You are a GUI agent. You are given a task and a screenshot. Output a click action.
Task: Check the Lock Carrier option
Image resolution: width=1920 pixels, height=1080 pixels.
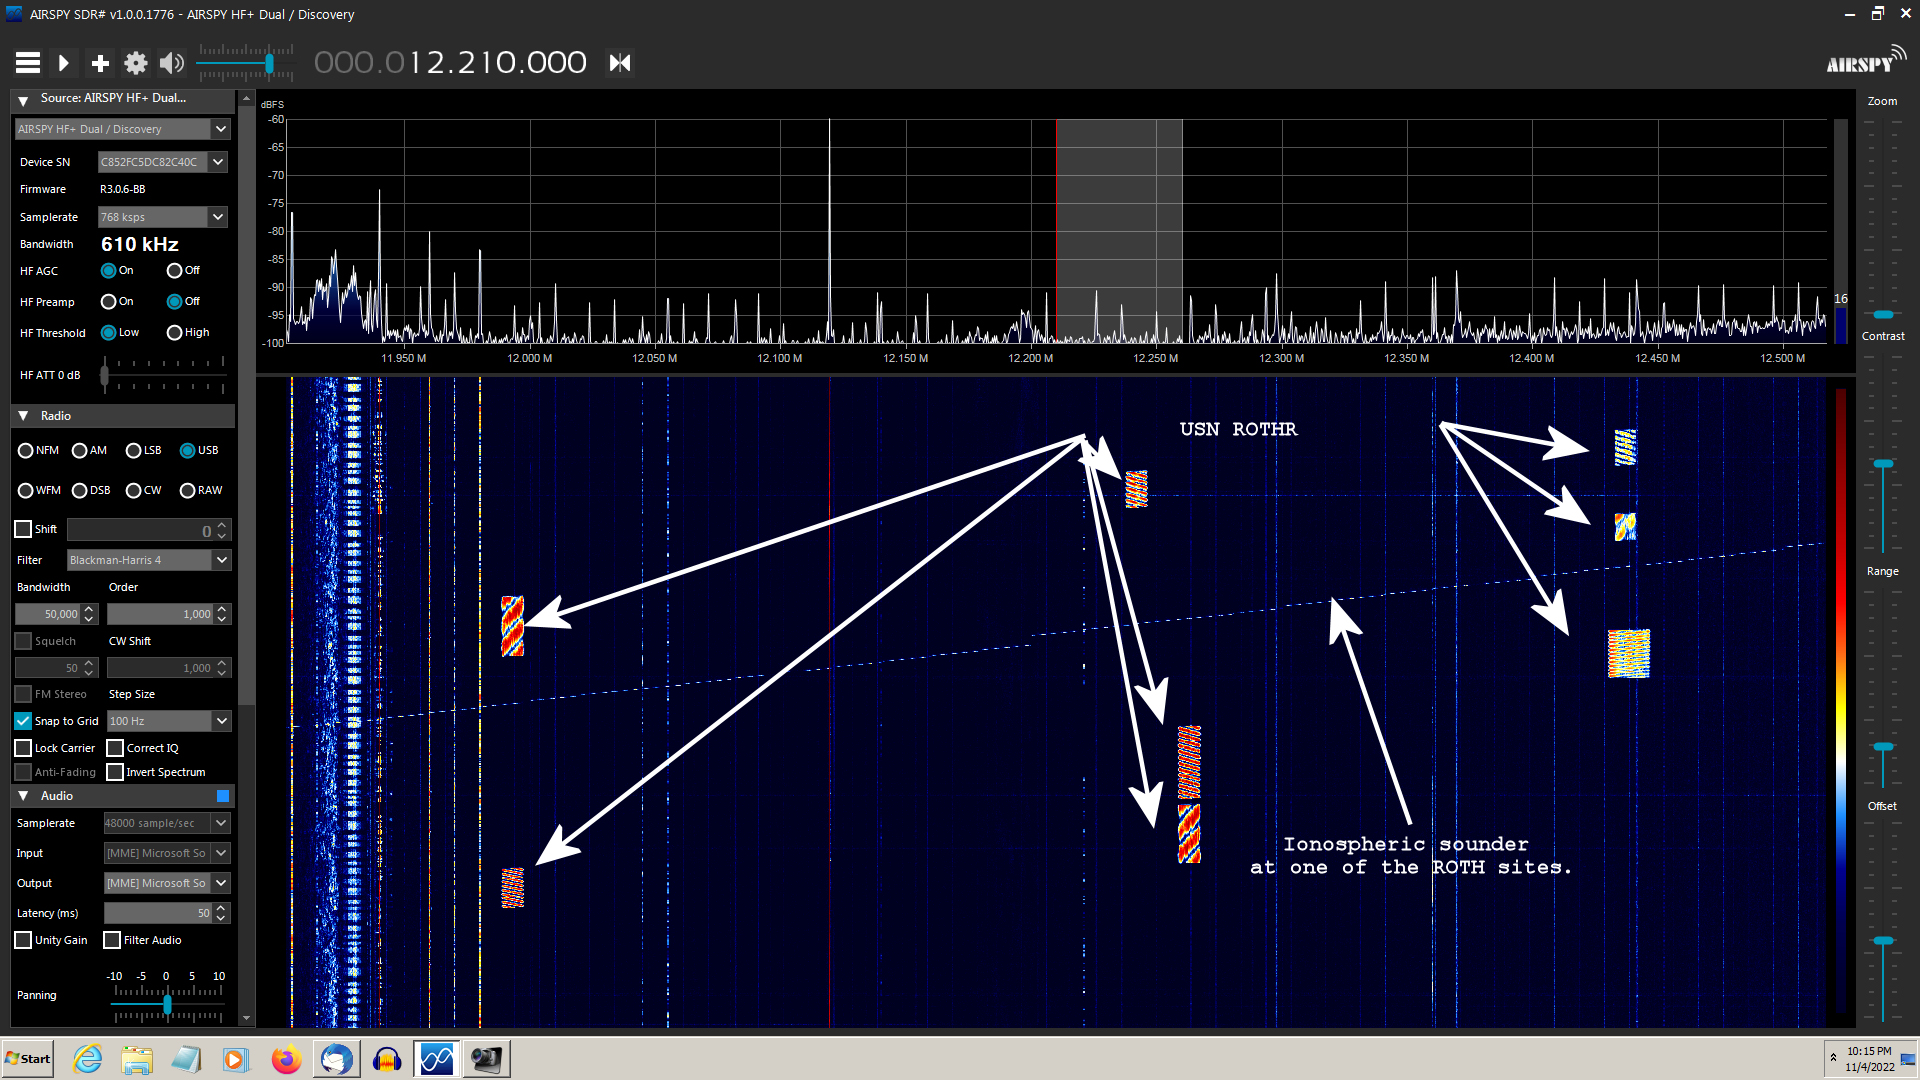click(x=23, y=747)
